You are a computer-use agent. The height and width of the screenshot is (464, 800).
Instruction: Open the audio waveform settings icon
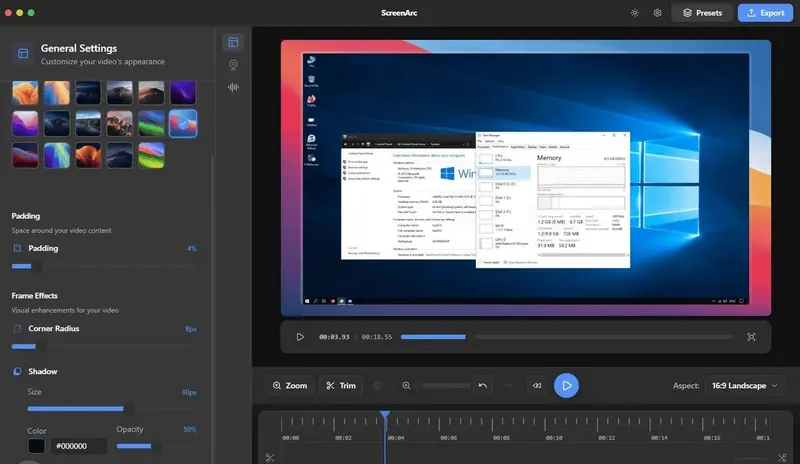coord(233,87)
